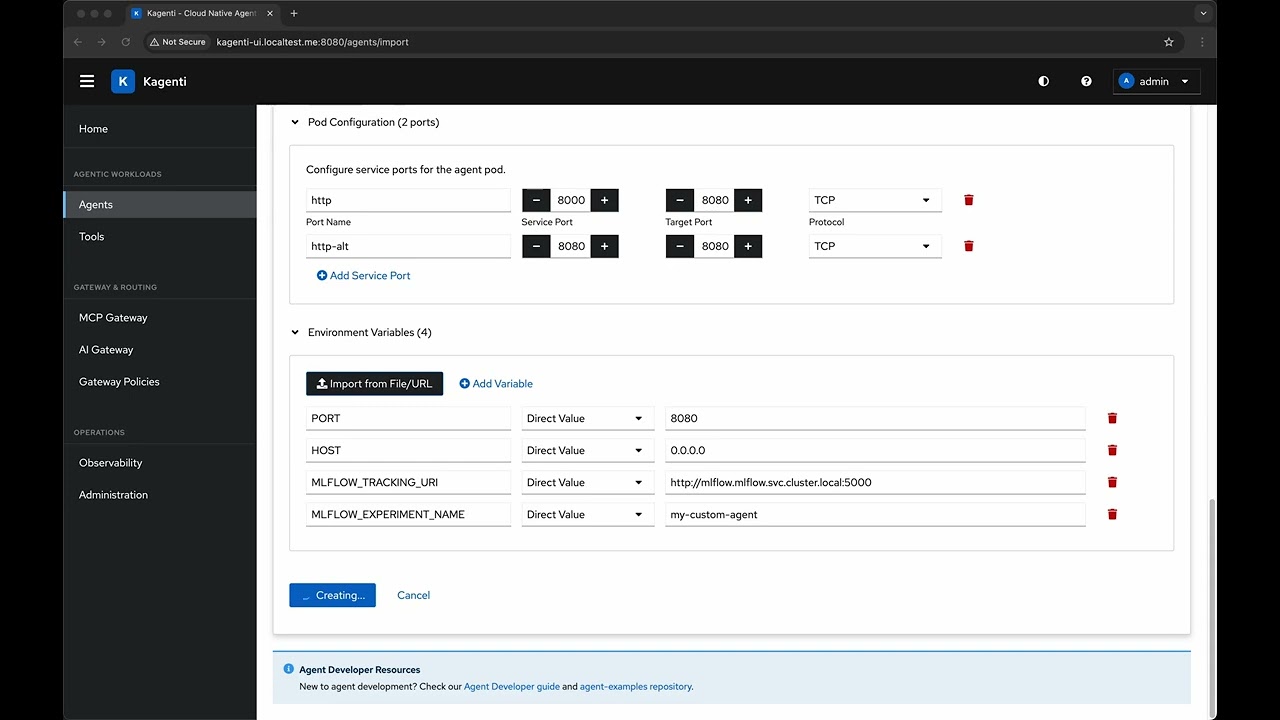Cancel the agent import
The width and height of the screenshot is (1280, 720).
(413, 595)
